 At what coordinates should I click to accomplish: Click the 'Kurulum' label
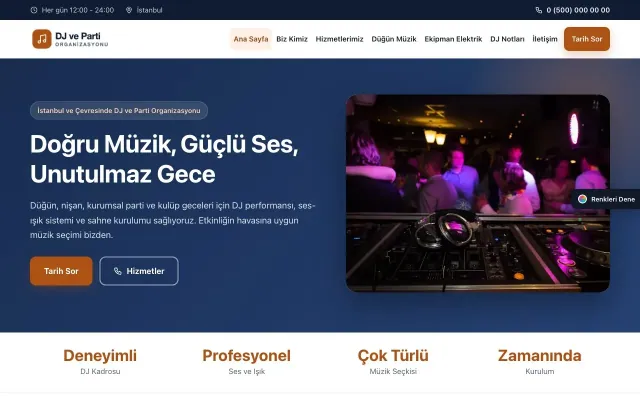pyautogui.click(x=540, y=371)
